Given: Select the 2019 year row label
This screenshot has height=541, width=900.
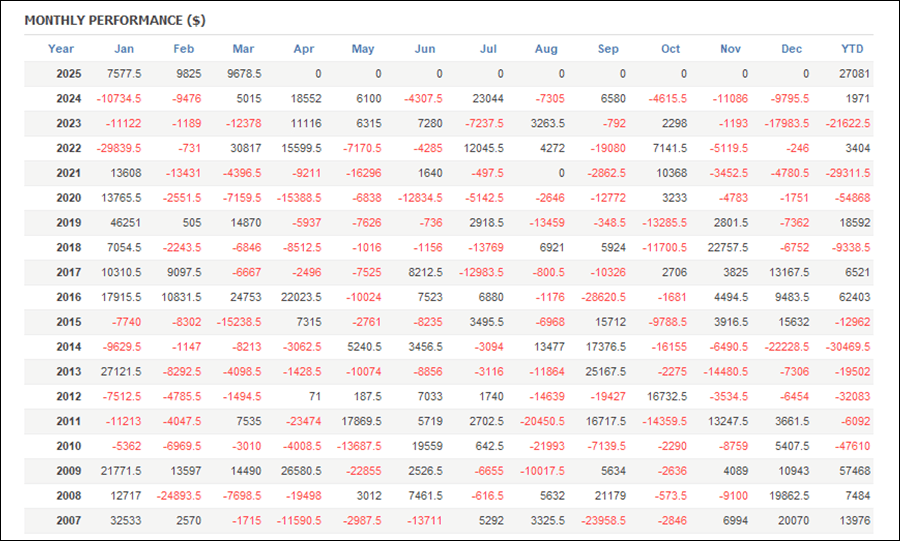Looking at the screenshot, I should click(69, 223).
